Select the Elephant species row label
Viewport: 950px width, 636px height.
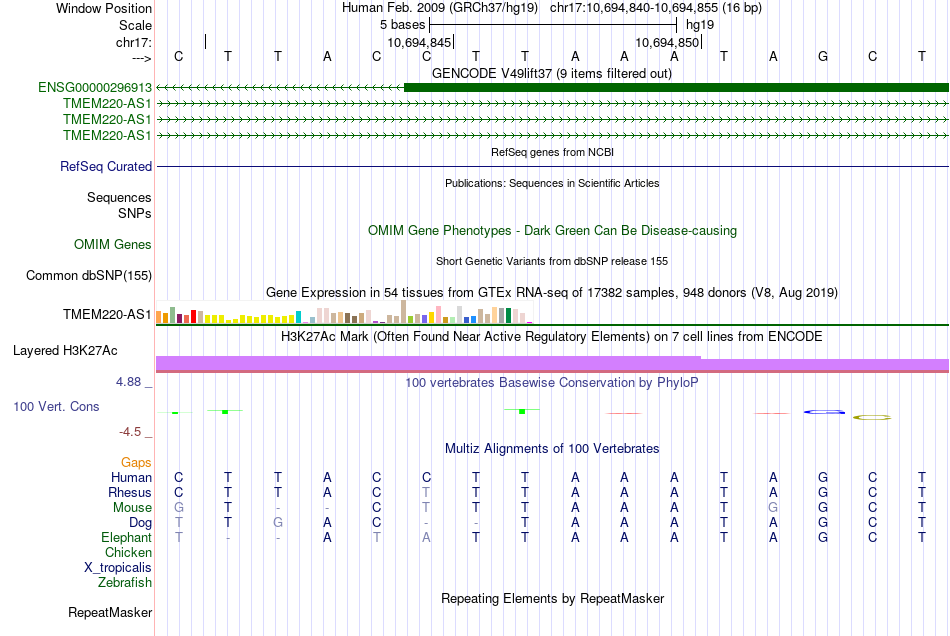pos(126,538)
